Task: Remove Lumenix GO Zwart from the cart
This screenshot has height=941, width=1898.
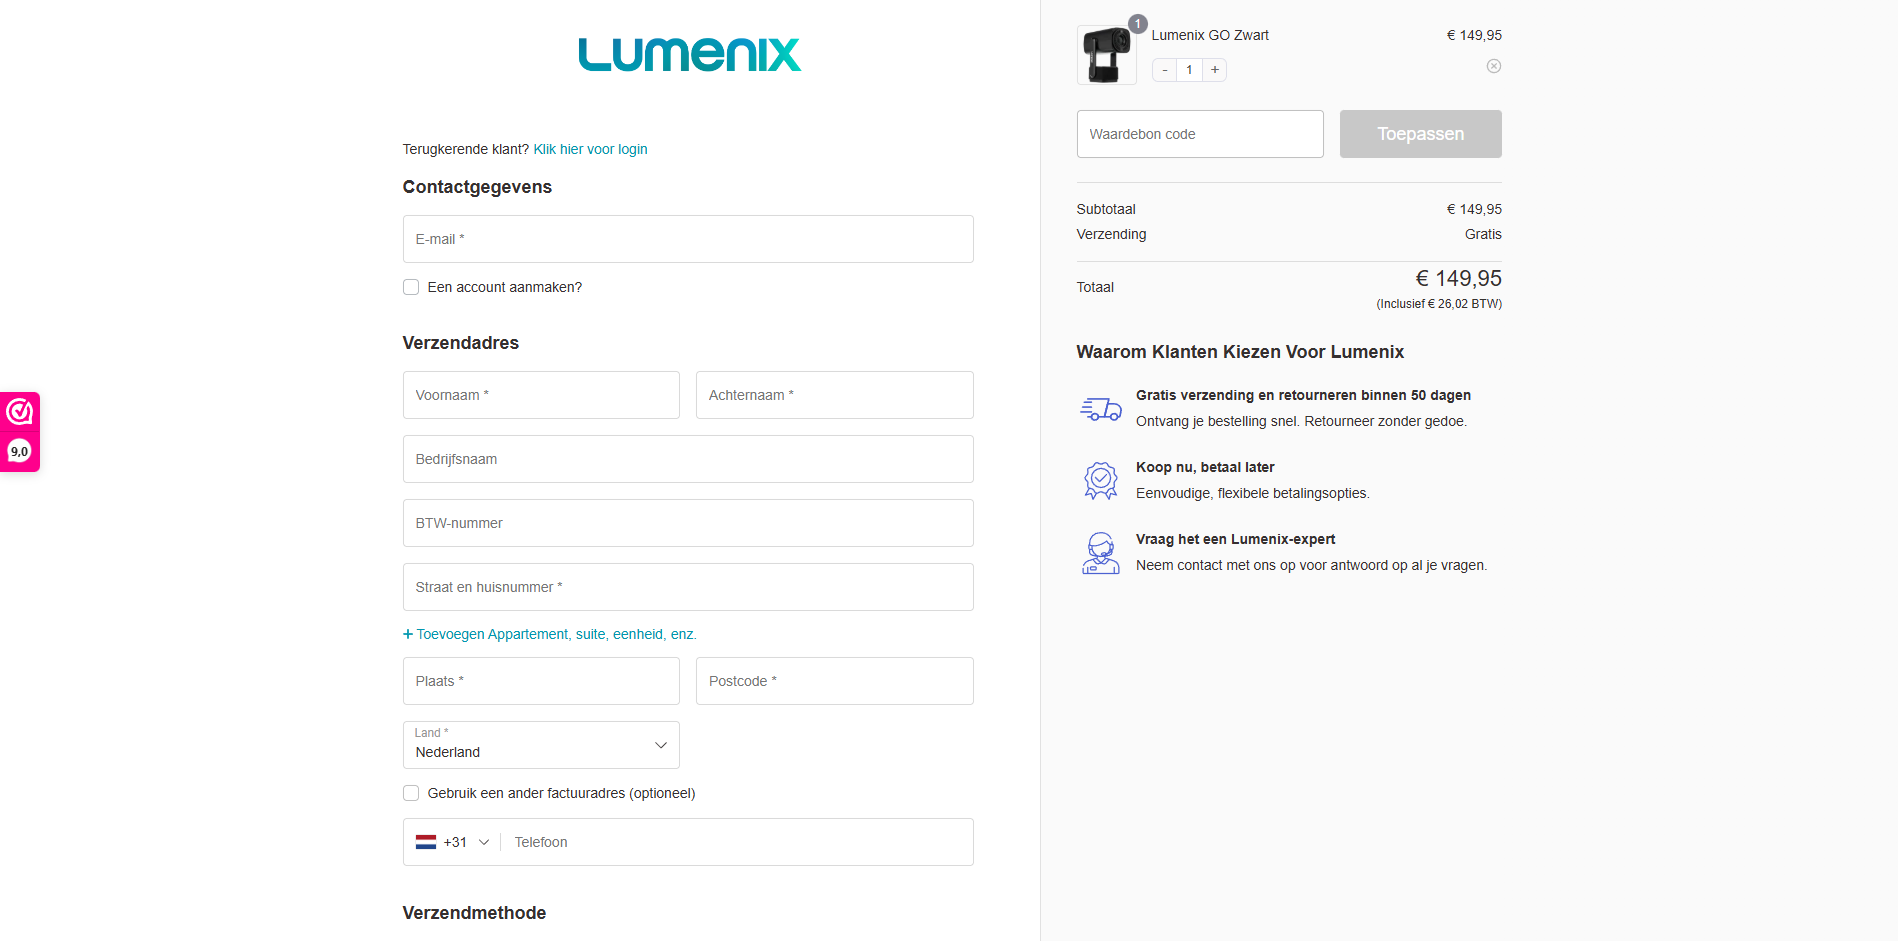Action: click(x=1494, y=66)
